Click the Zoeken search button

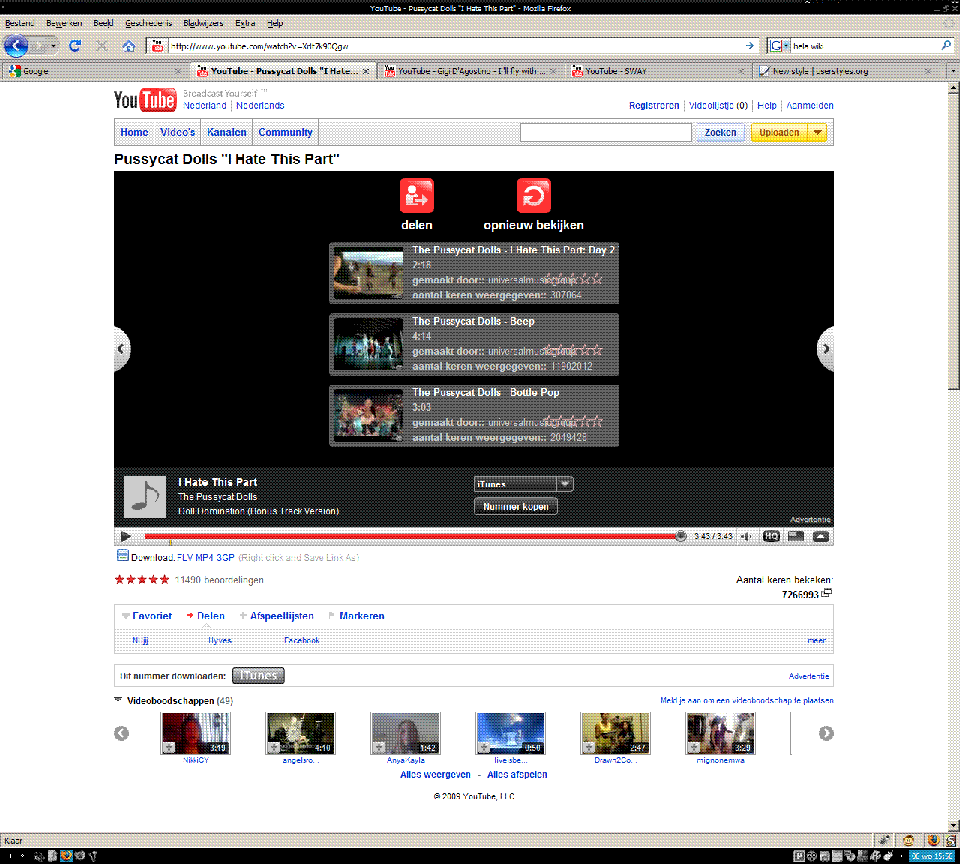click(720, 132)
